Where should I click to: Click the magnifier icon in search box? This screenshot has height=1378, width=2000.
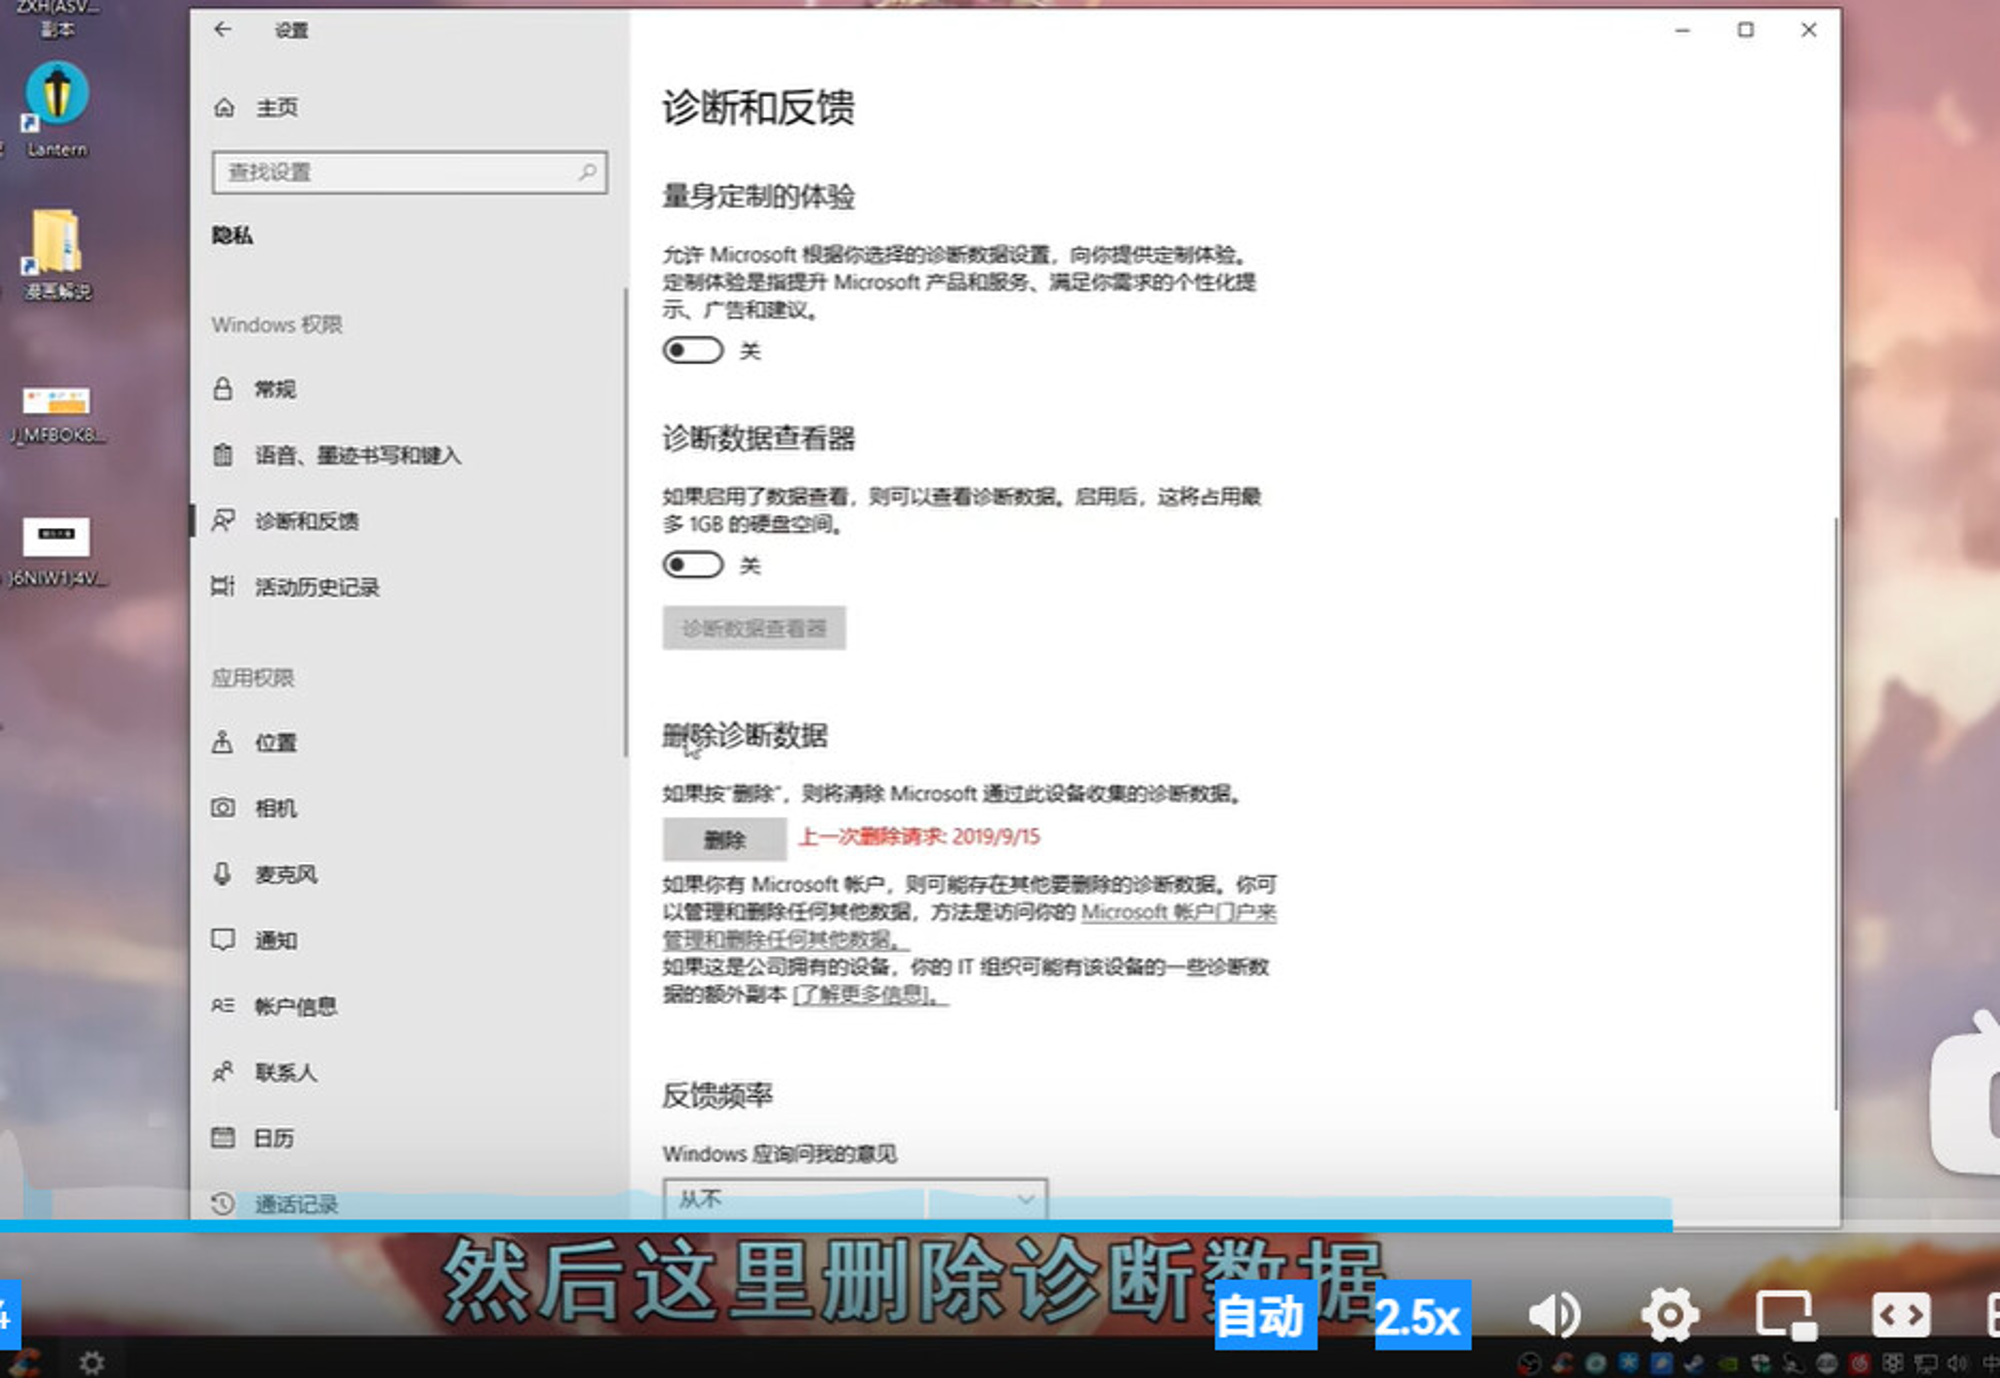(x=588, y=172)
